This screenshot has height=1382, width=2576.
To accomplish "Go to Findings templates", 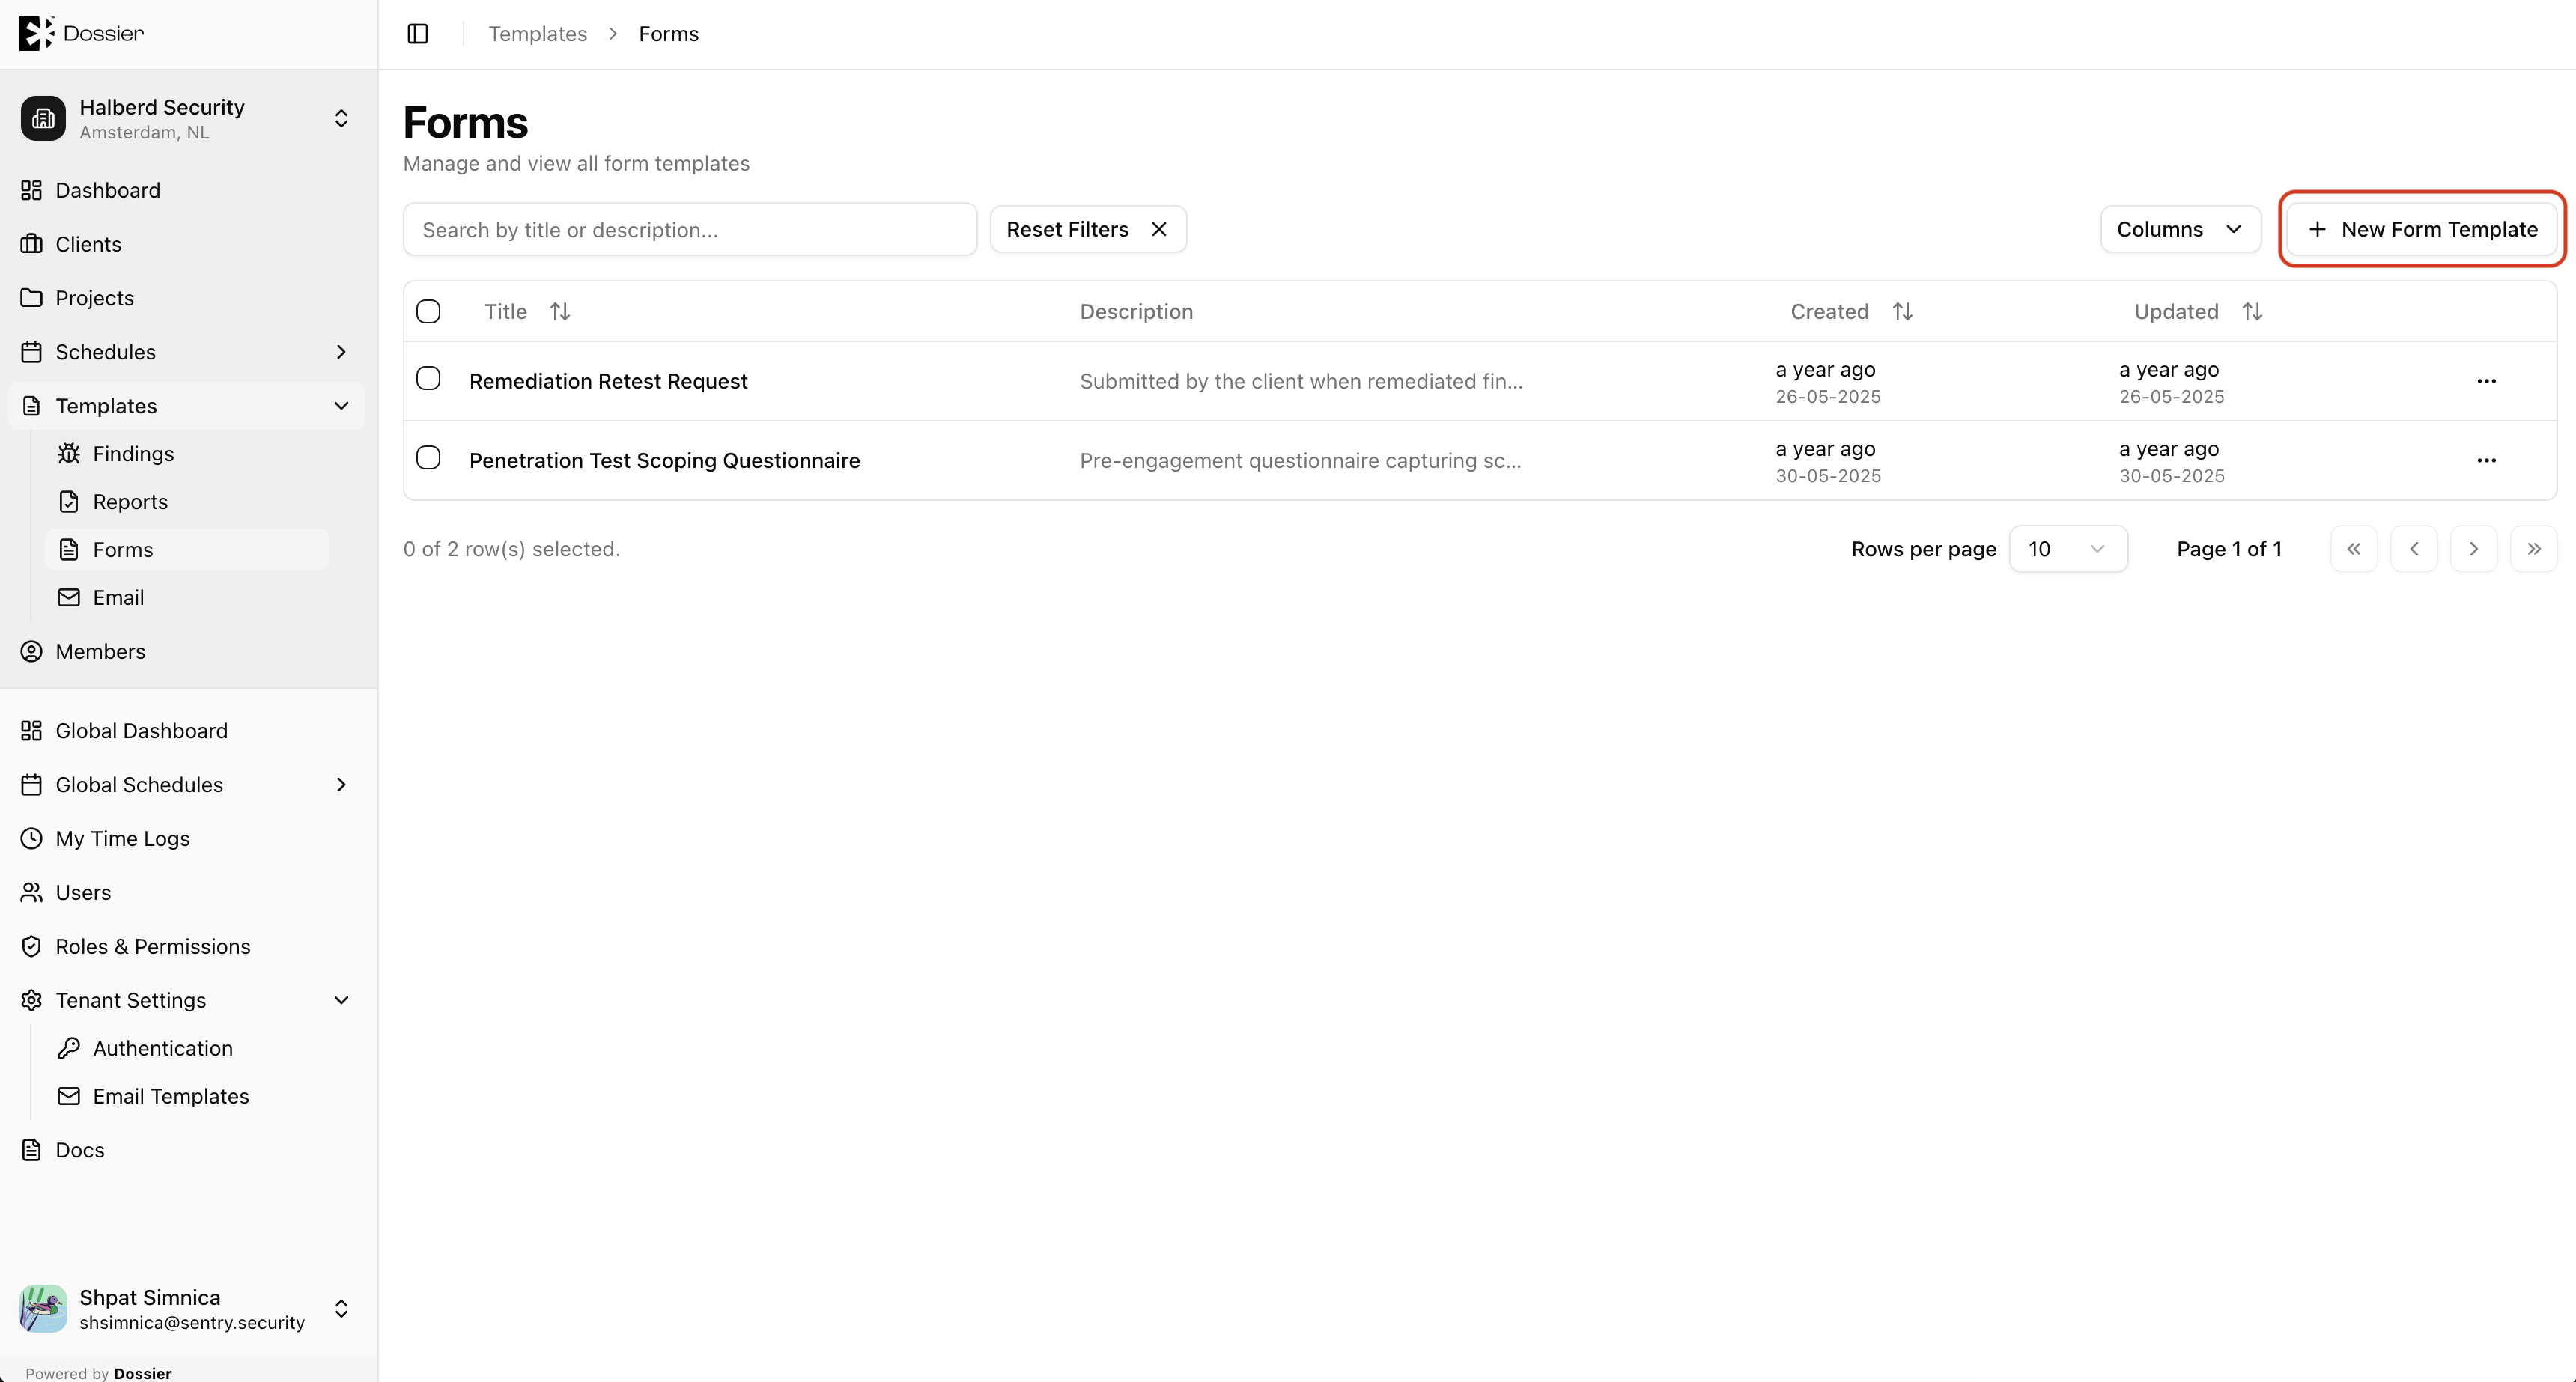I will pyautogui.click(x=187, y=454).
